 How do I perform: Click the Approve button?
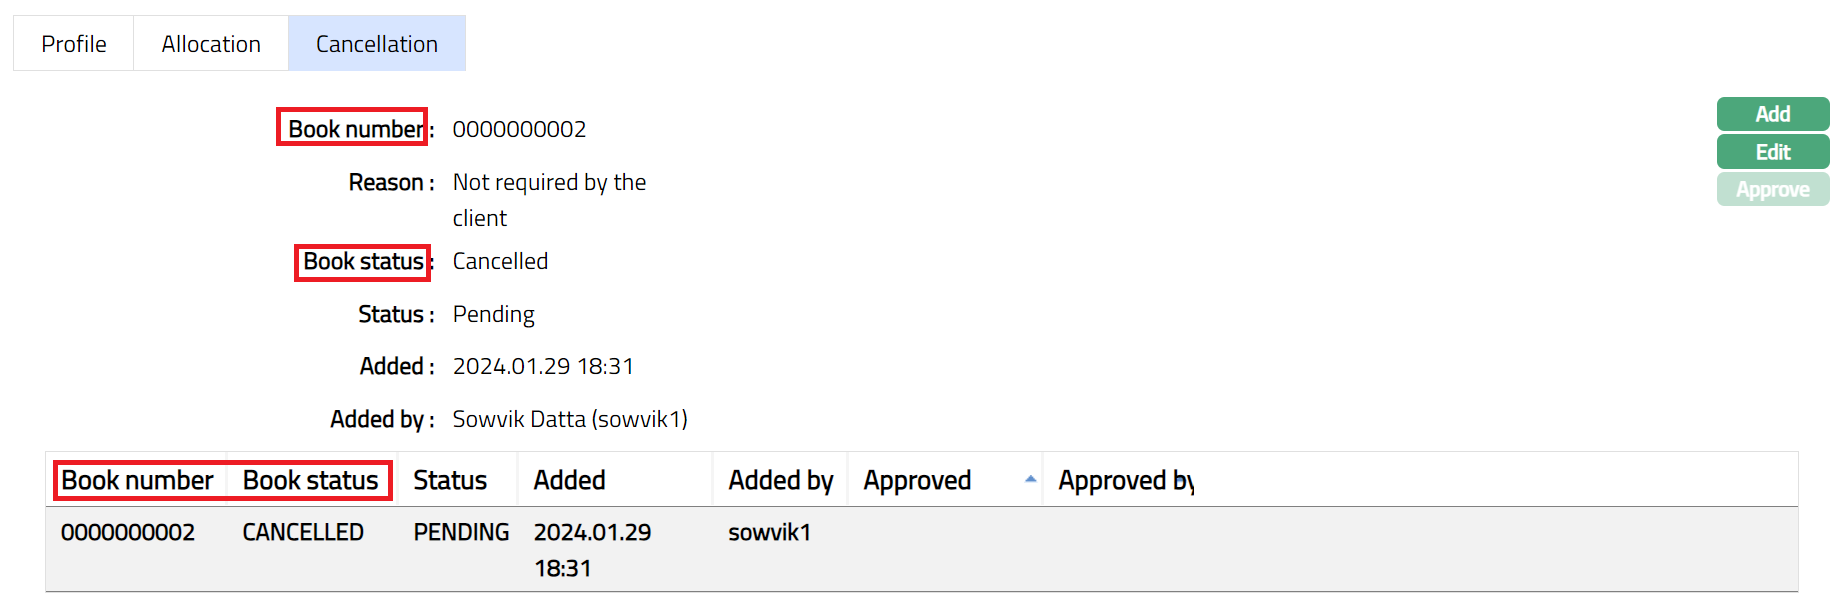1772,190
